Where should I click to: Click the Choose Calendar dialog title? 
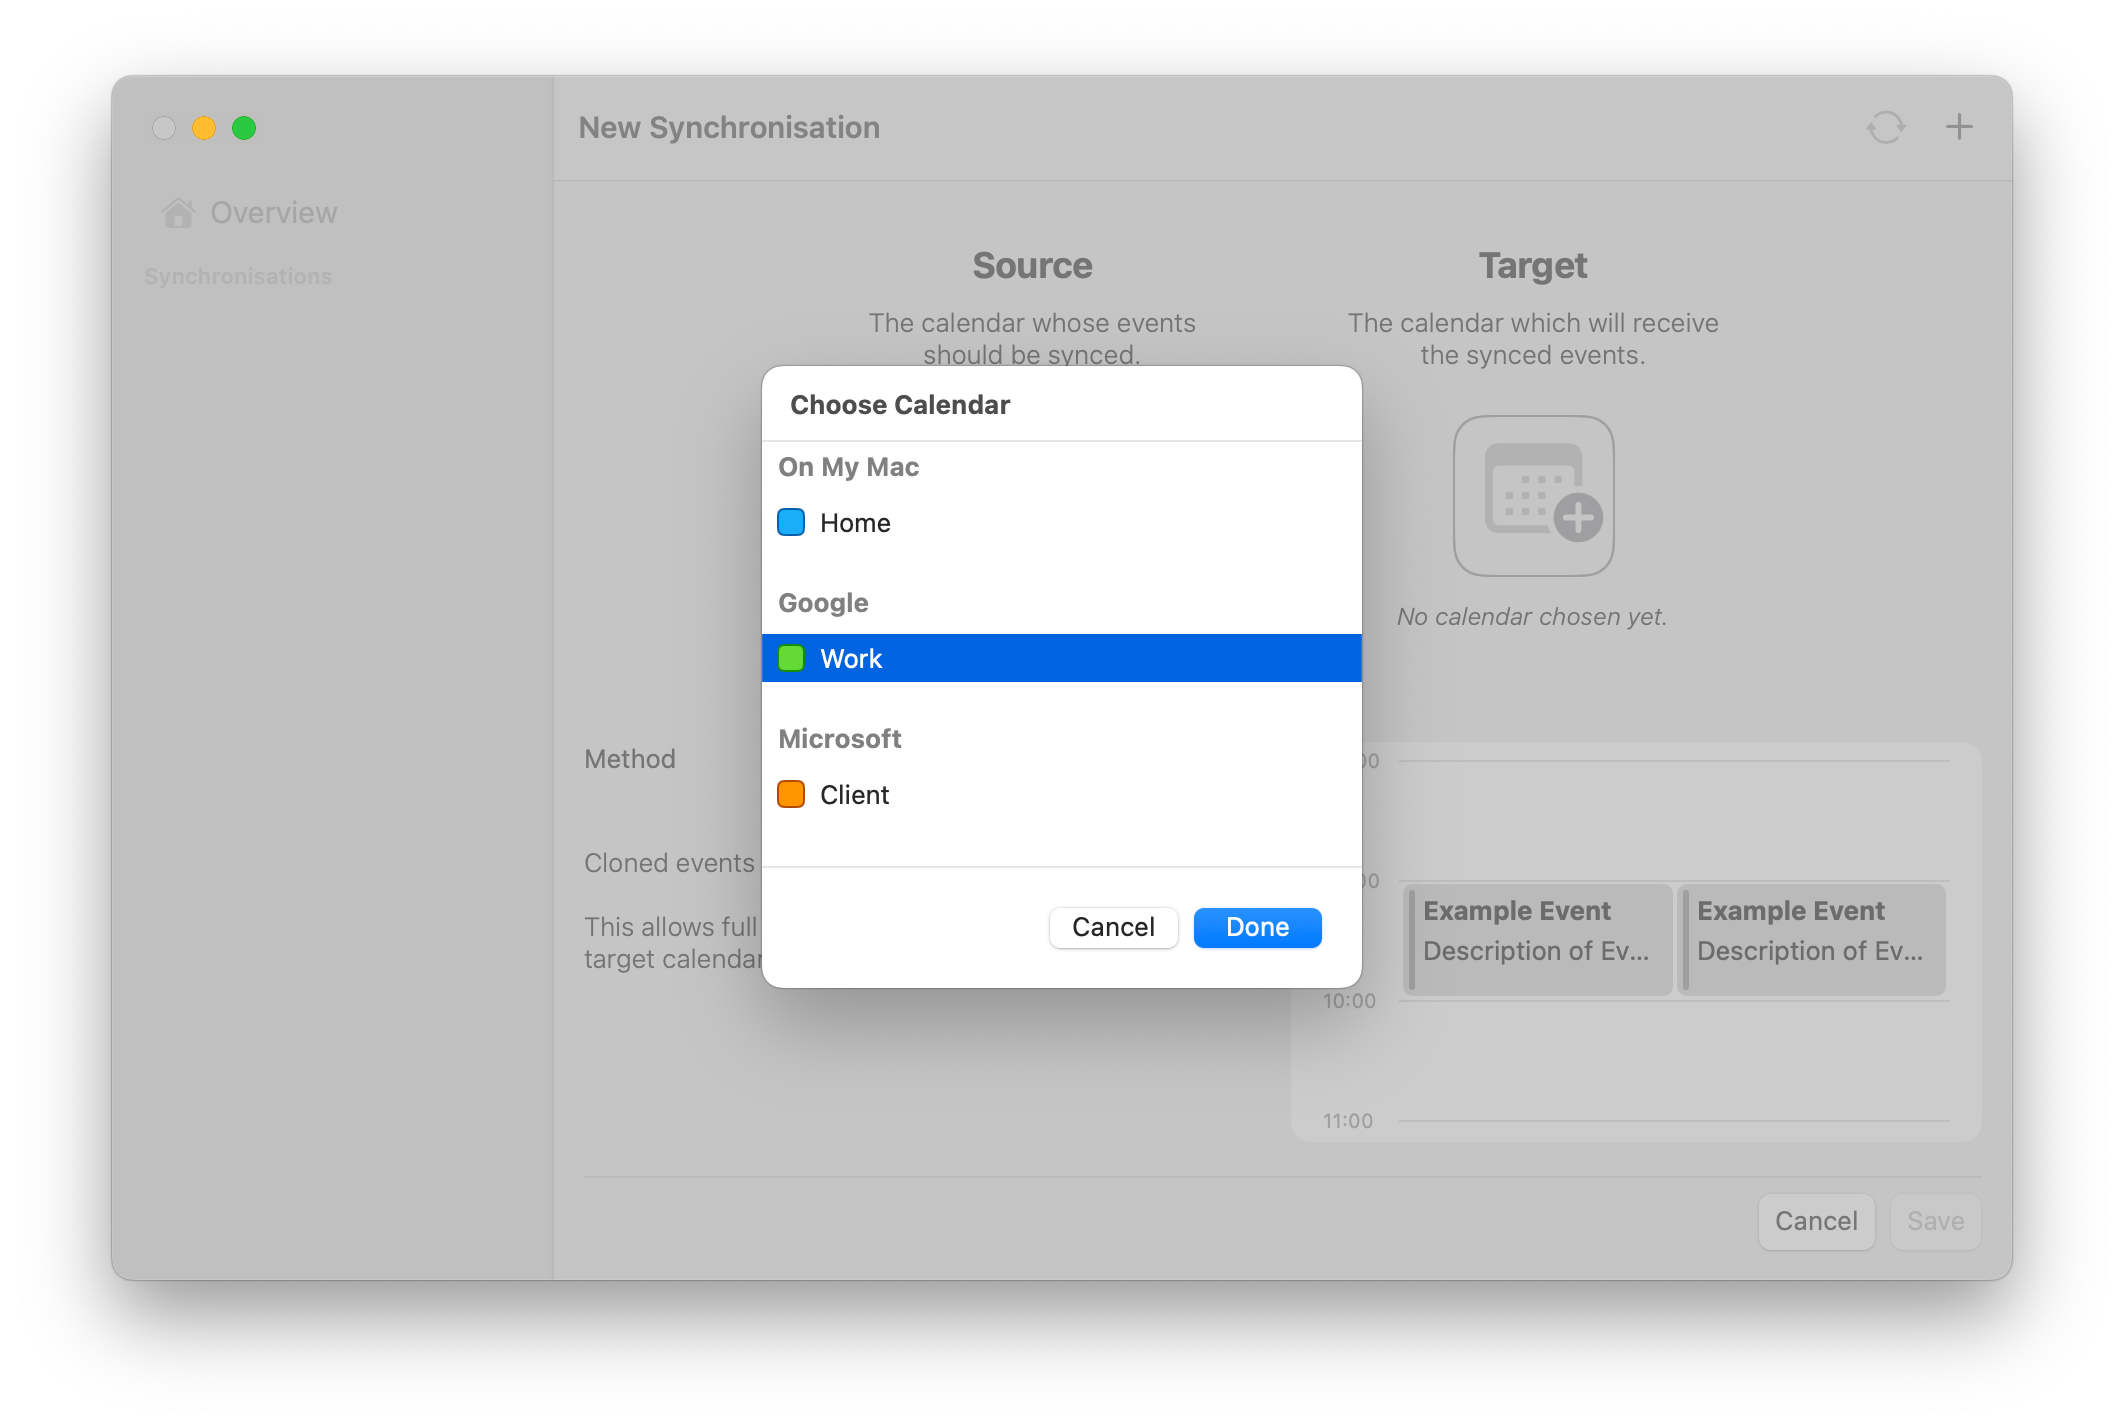tap(900, 405)
